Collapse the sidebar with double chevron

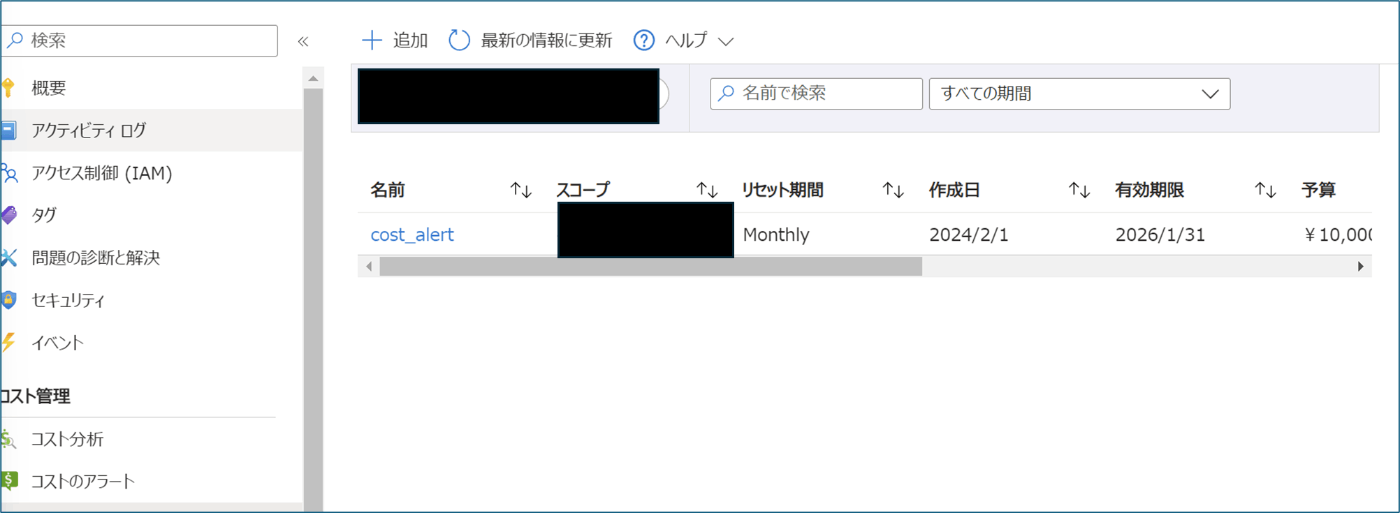click(303, 41)
